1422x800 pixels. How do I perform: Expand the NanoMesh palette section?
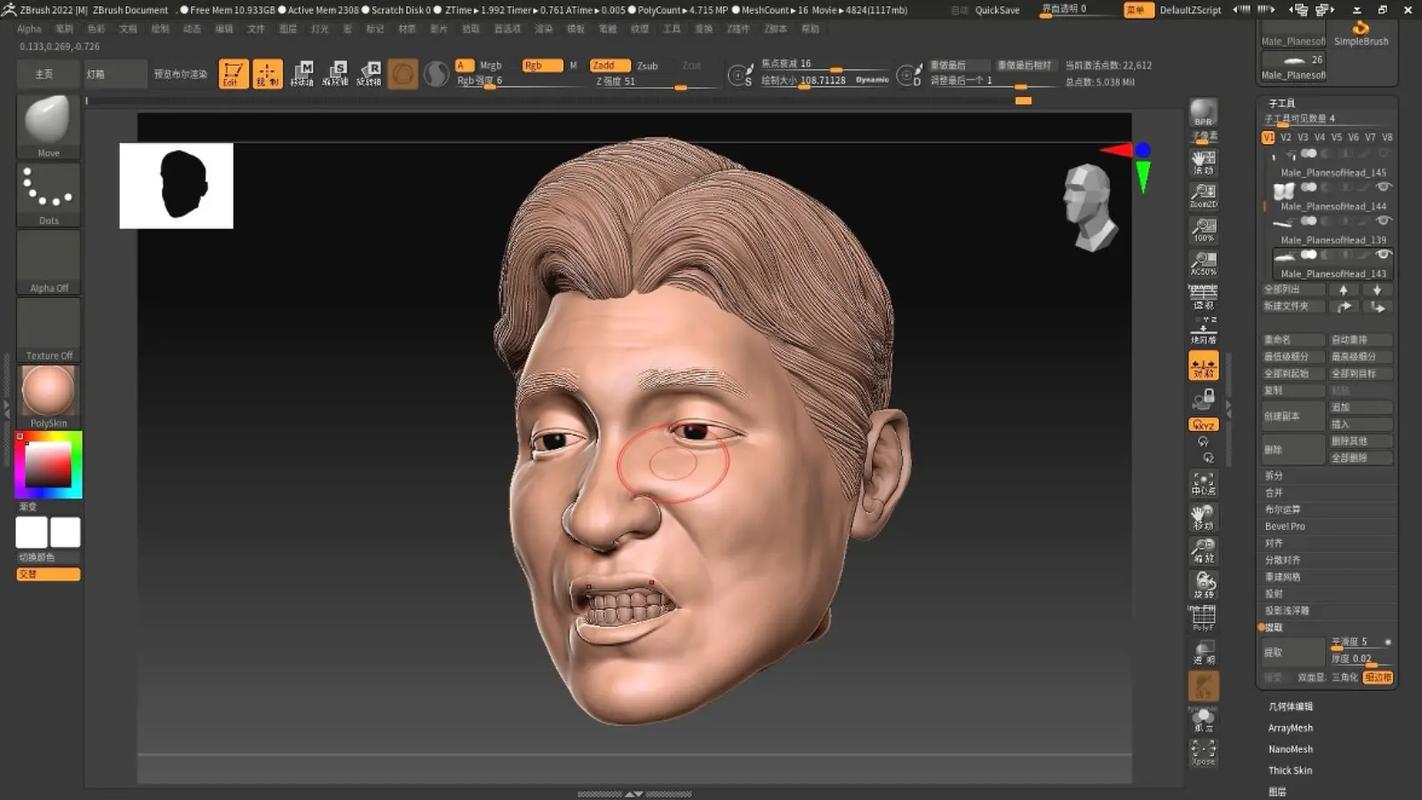[x=1290, y=749]
